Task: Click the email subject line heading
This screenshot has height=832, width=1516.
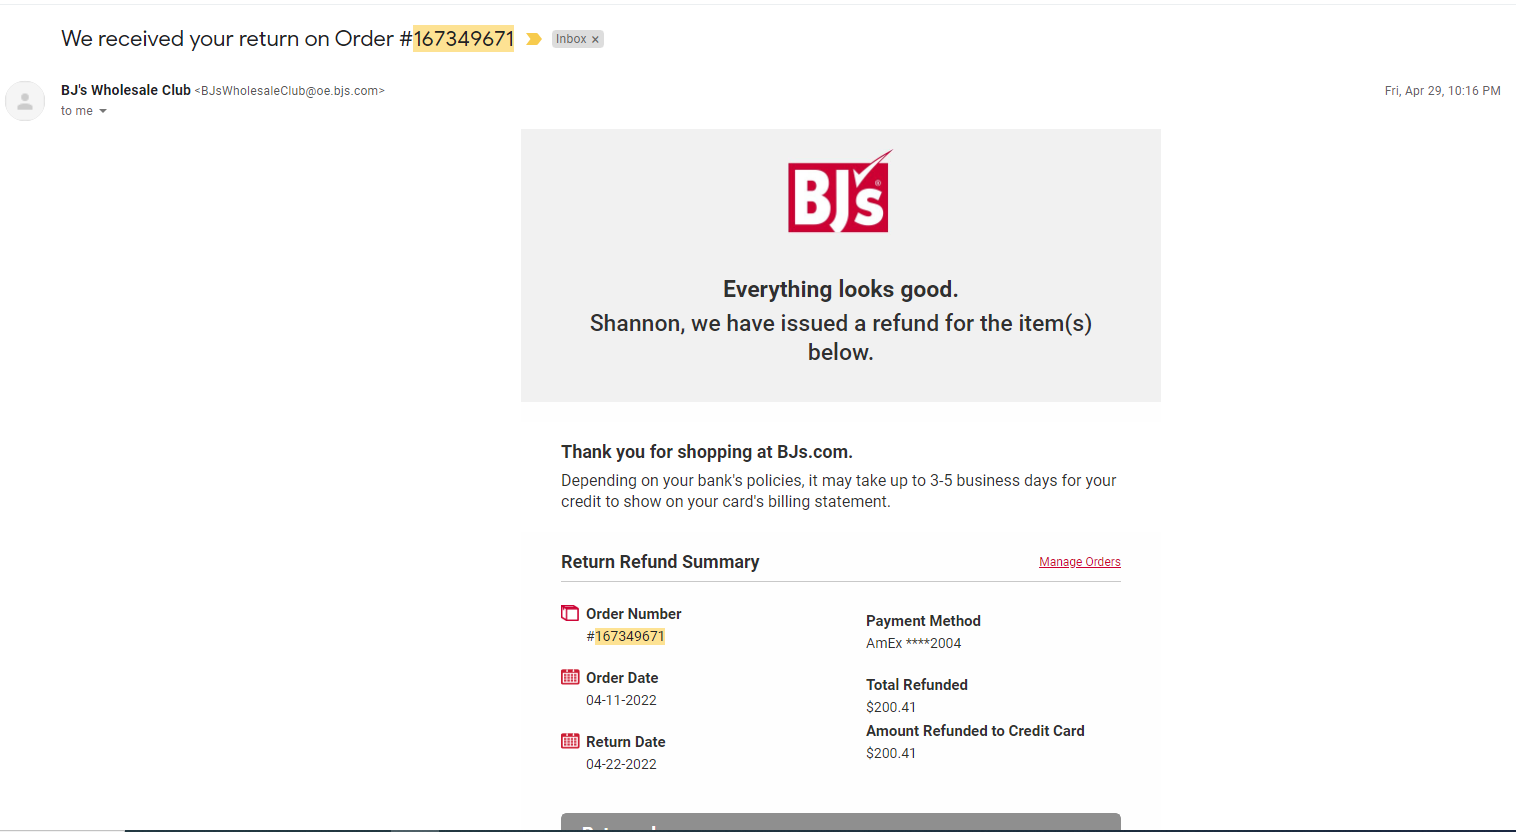Action: (x=288, y=39)
